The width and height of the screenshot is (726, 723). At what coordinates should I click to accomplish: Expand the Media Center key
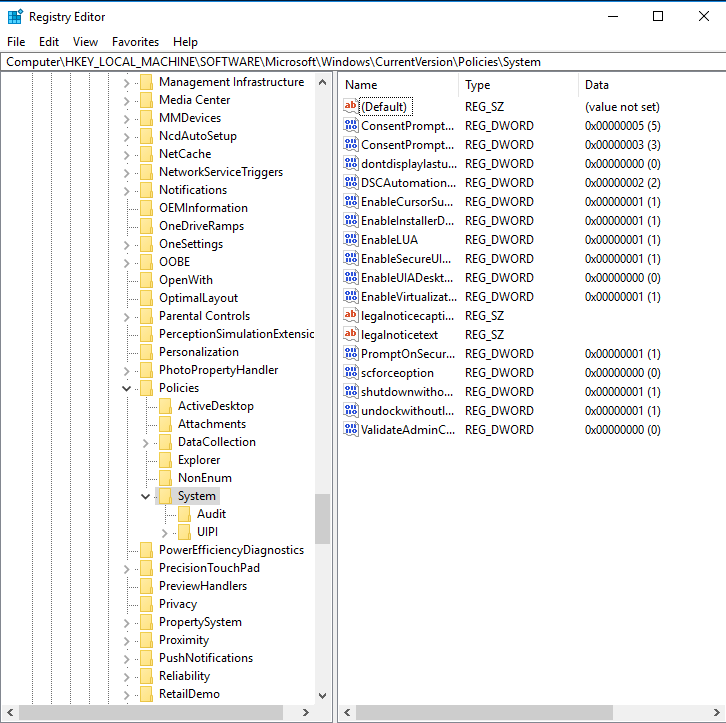pos(126,100)
